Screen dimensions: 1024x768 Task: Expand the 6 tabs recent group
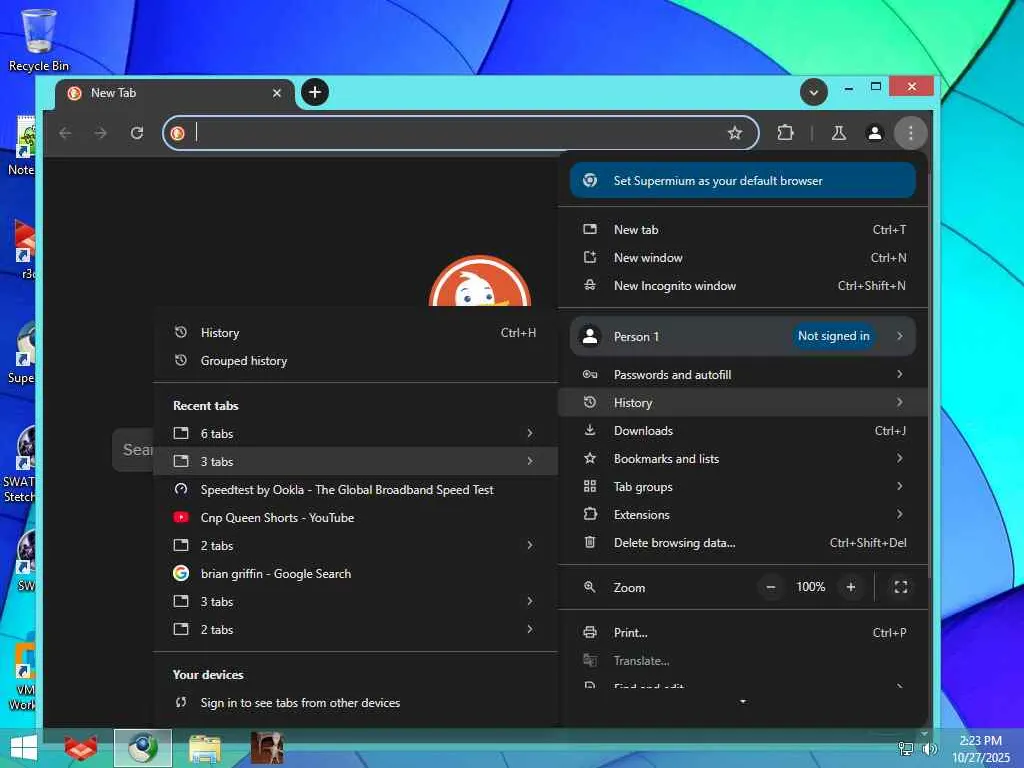click(355, 433)
